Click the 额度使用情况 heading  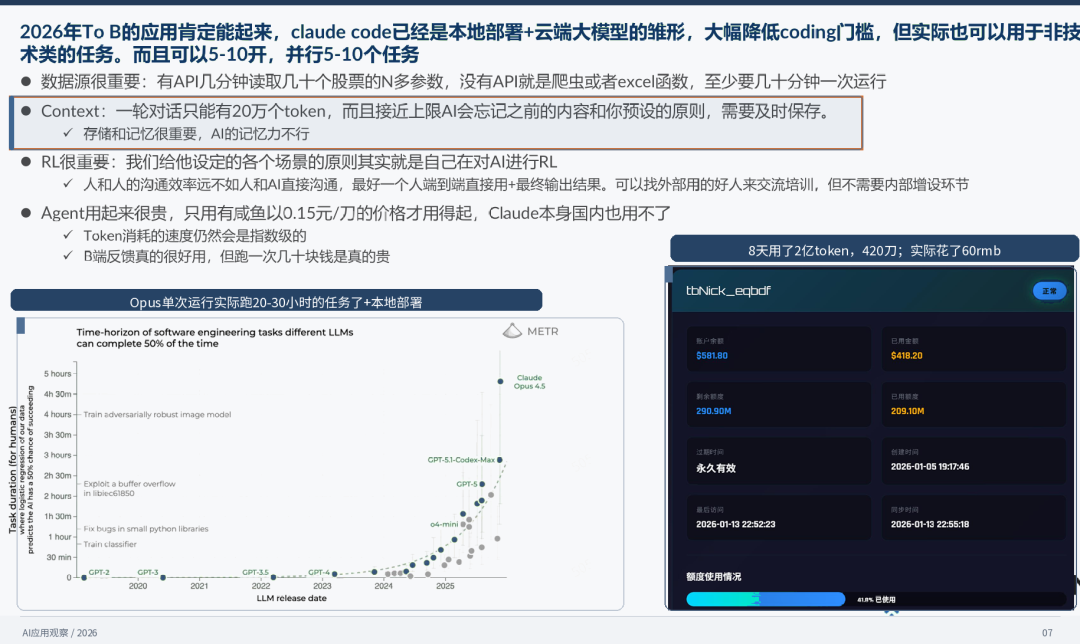click(x=714, y=577)
